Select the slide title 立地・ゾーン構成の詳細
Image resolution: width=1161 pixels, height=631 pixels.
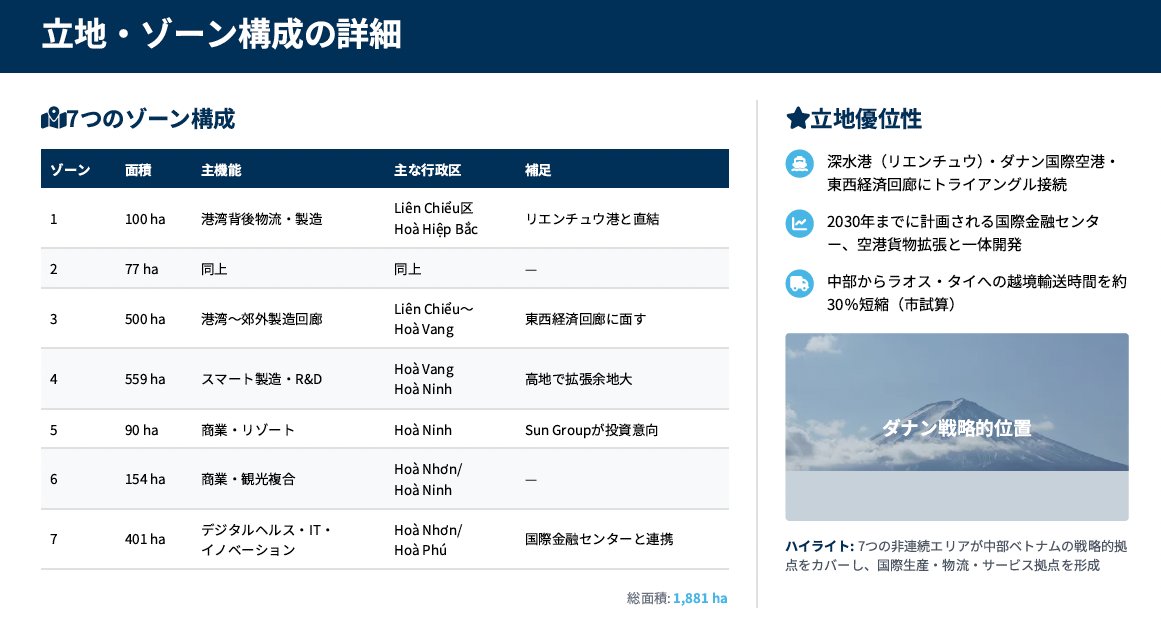pyautogui.click(x=221, y=35)
